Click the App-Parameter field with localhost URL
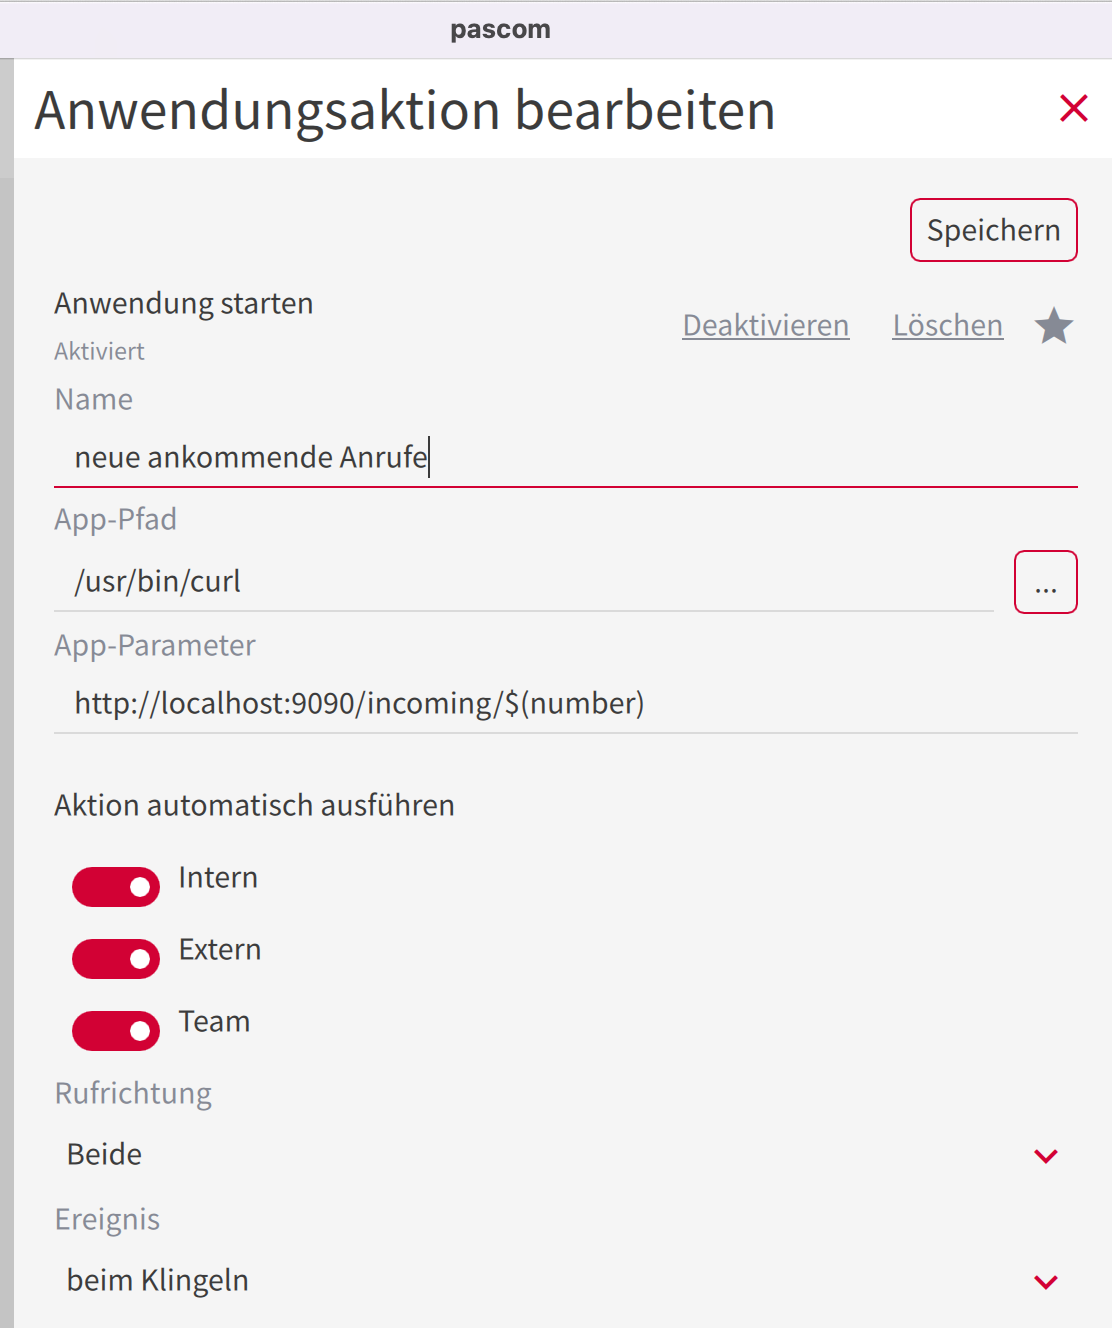 [x=566, y=704]
